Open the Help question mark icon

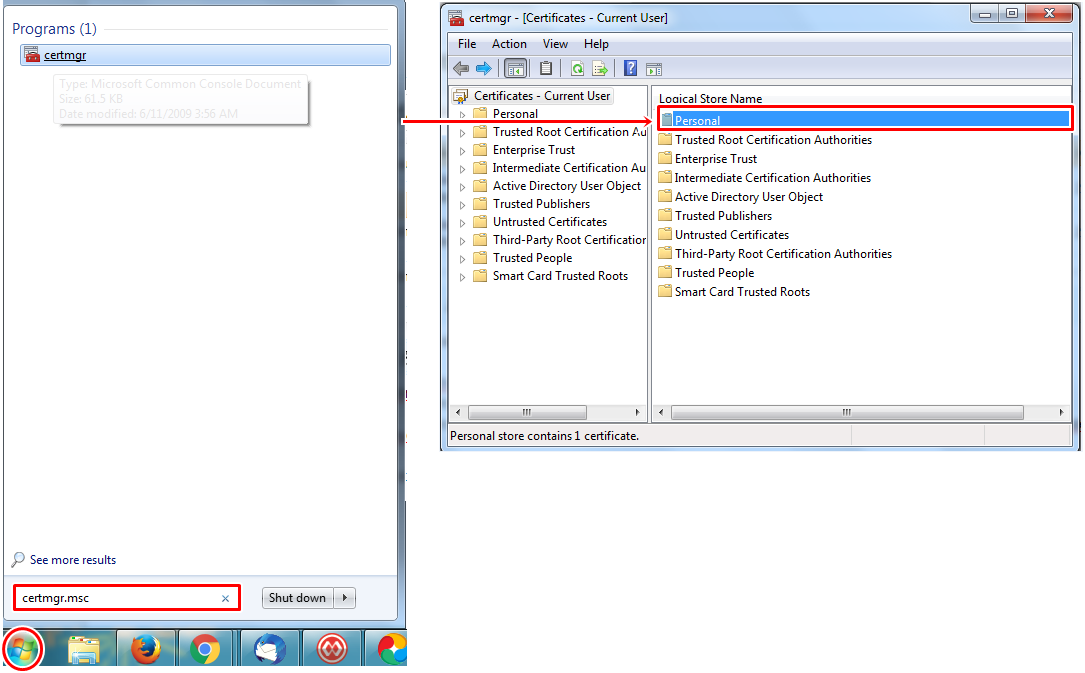pos(630,68)
